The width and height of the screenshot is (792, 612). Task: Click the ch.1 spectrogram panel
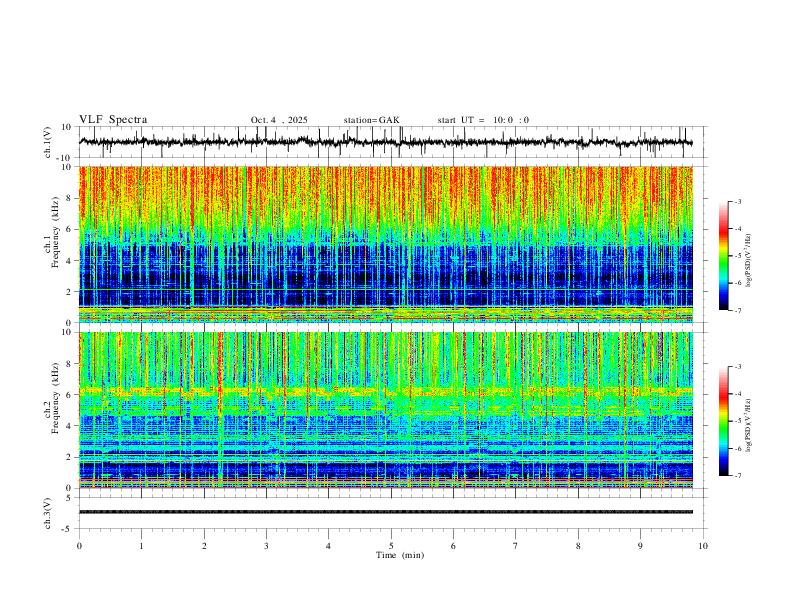[385, 244]
